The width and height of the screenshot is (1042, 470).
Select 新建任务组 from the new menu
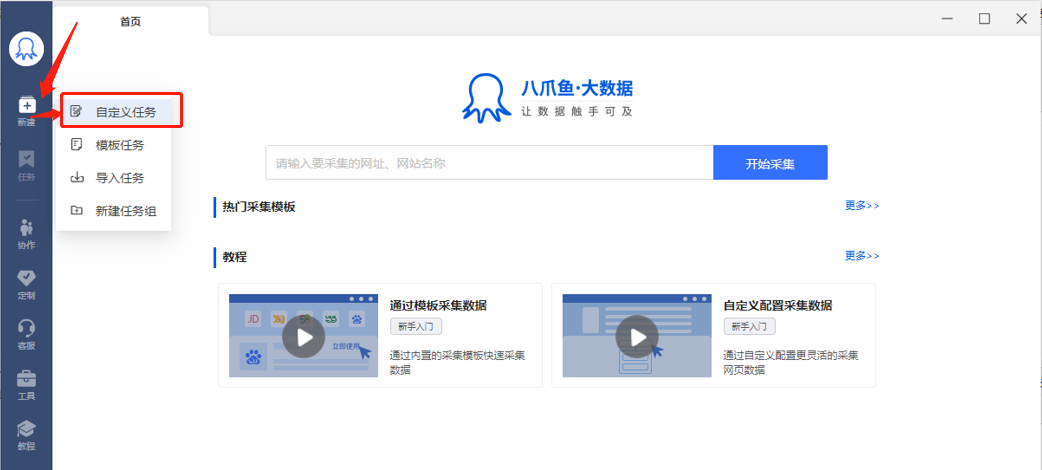point(114,211)
